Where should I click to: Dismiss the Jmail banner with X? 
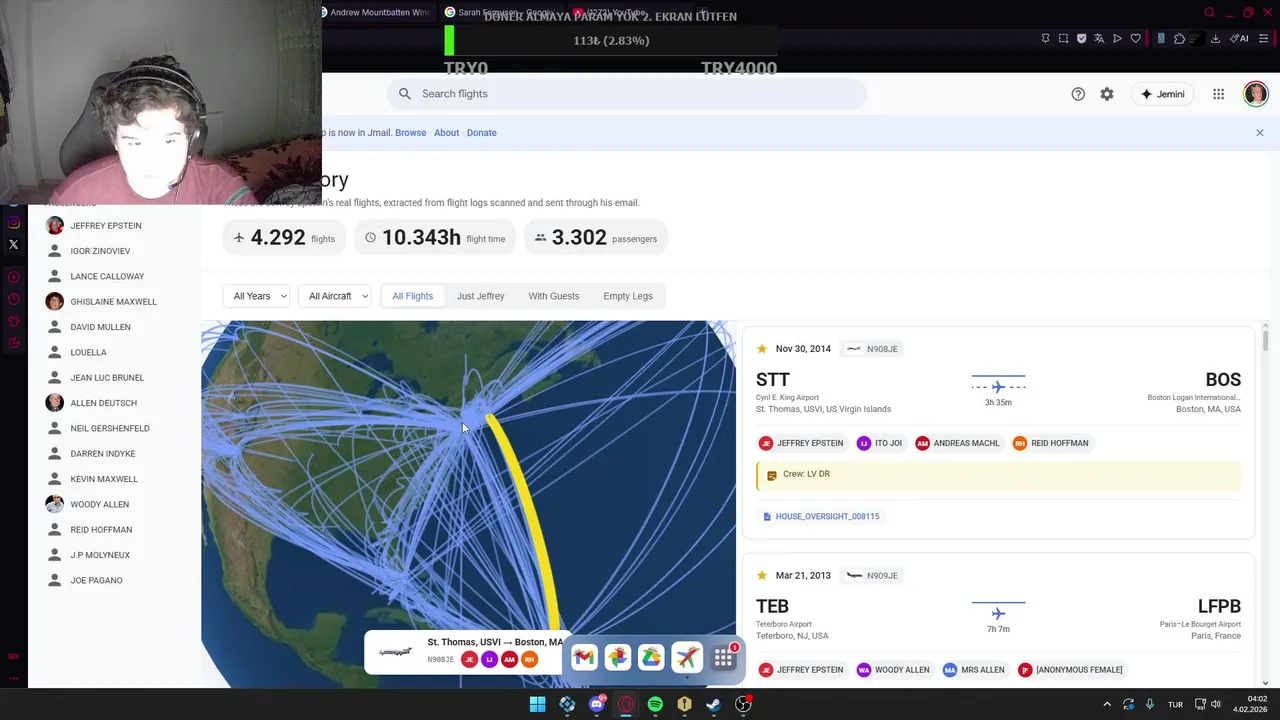(1260, 133)
